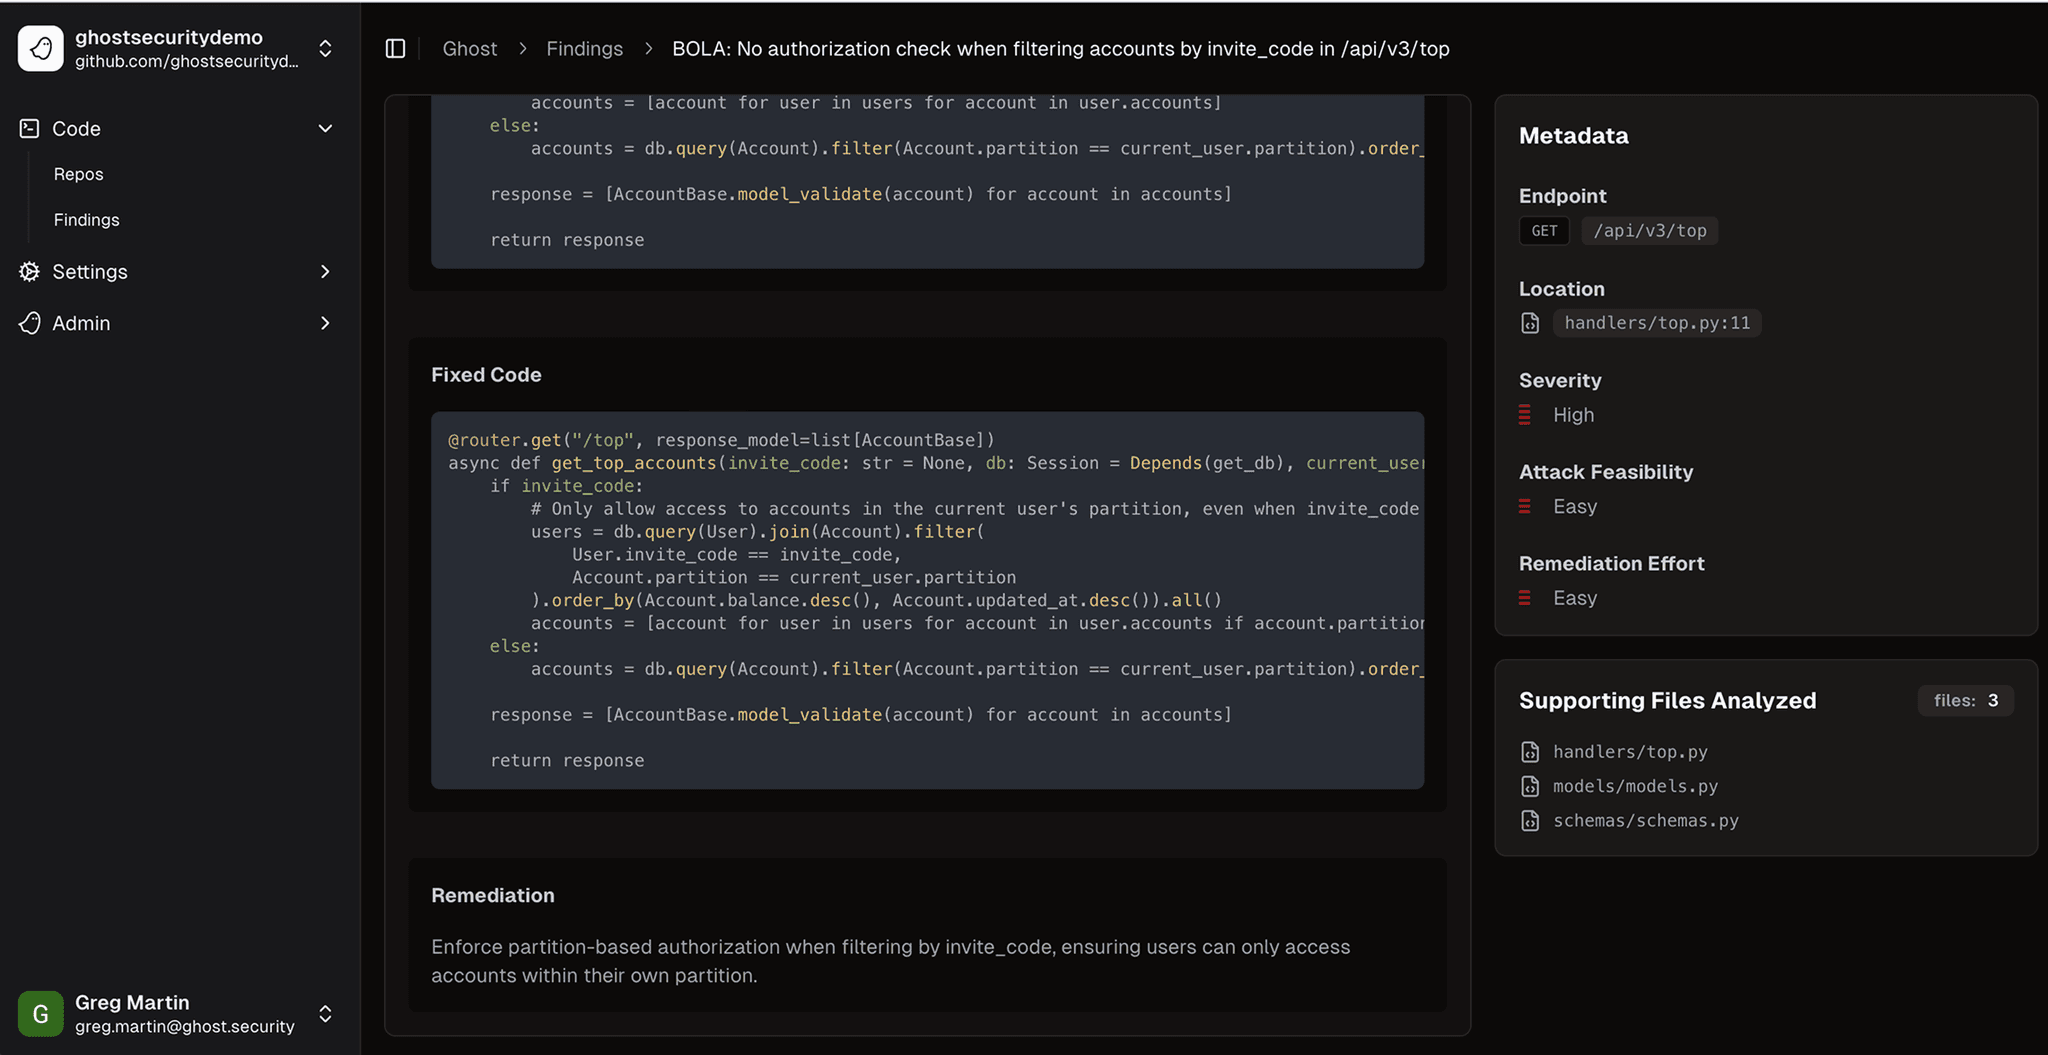Open the ghostsecuritydemo organization switcher
This screenshot has height=1055, width=2048.
pos(325,49)
